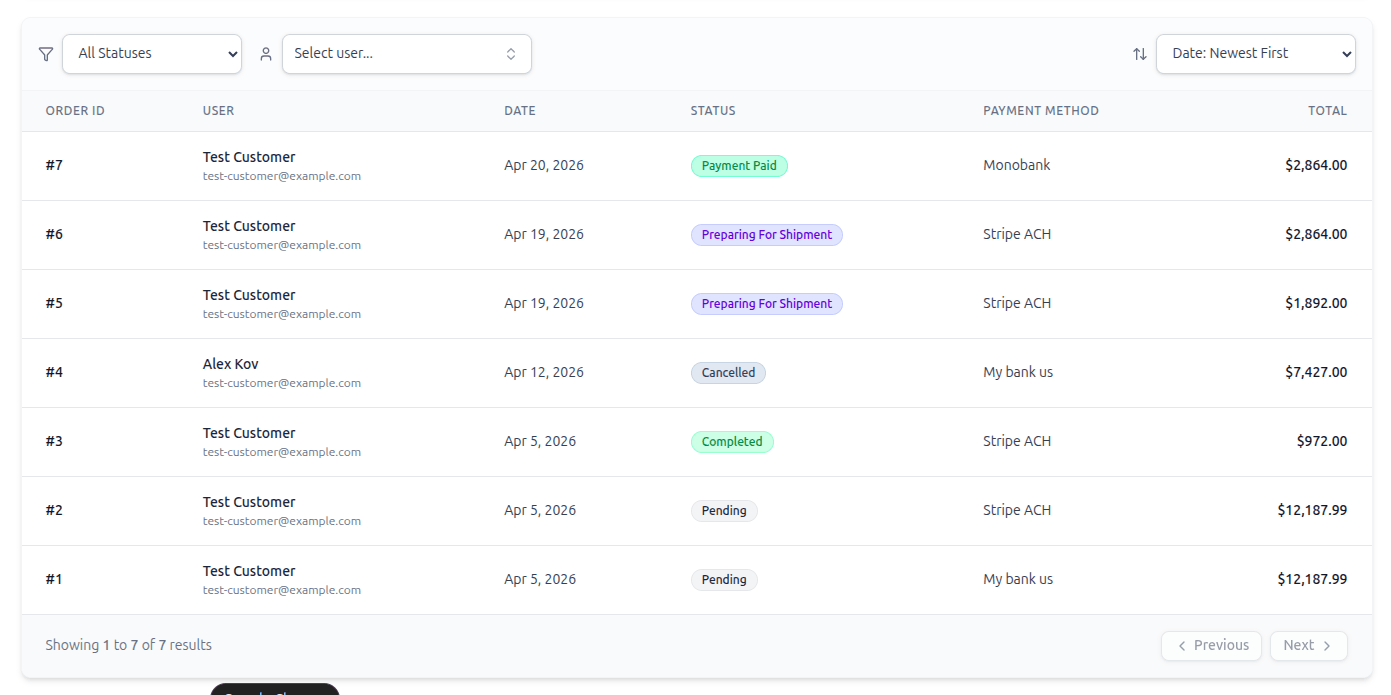Viewport: 1391px width, 695px height.
Task: Click the Cancelled status badge
Action: [x=728, y=373]
